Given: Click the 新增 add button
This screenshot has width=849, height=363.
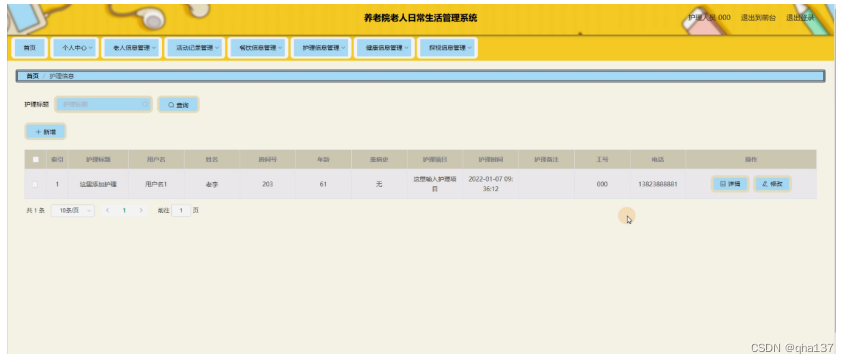Looking at the screenshot, I should [x=45, y=132].
